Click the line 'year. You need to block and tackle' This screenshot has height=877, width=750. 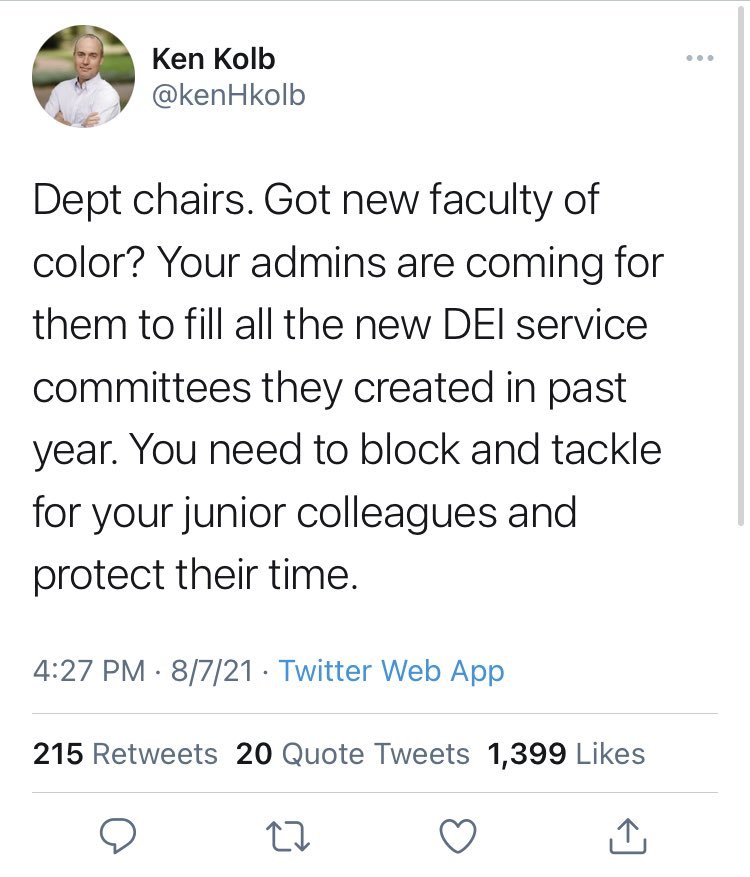click(347, 450)
